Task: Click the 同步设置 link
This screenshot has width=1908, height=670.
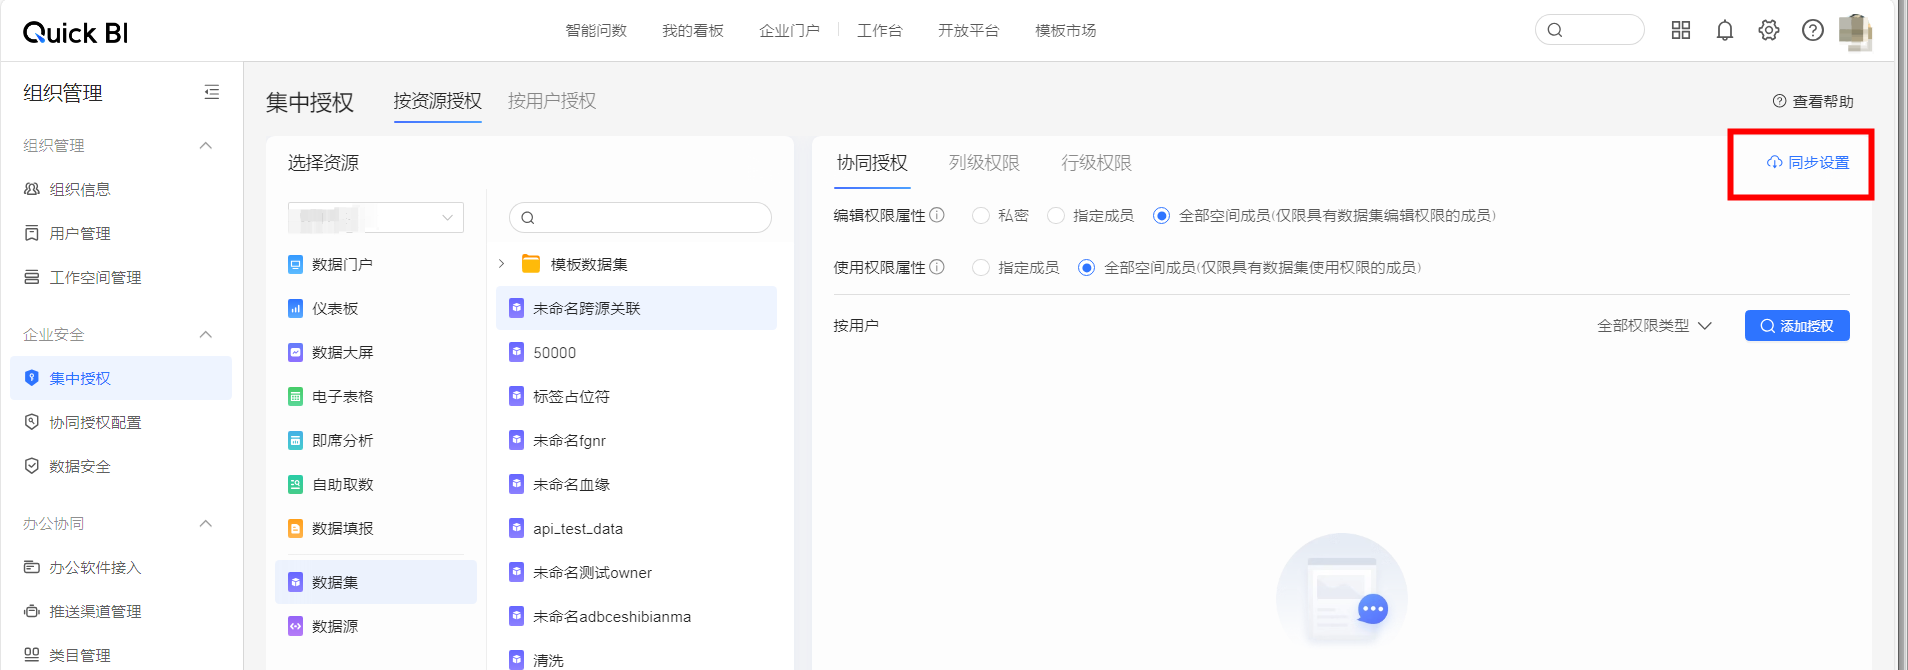Action: 1808,163
